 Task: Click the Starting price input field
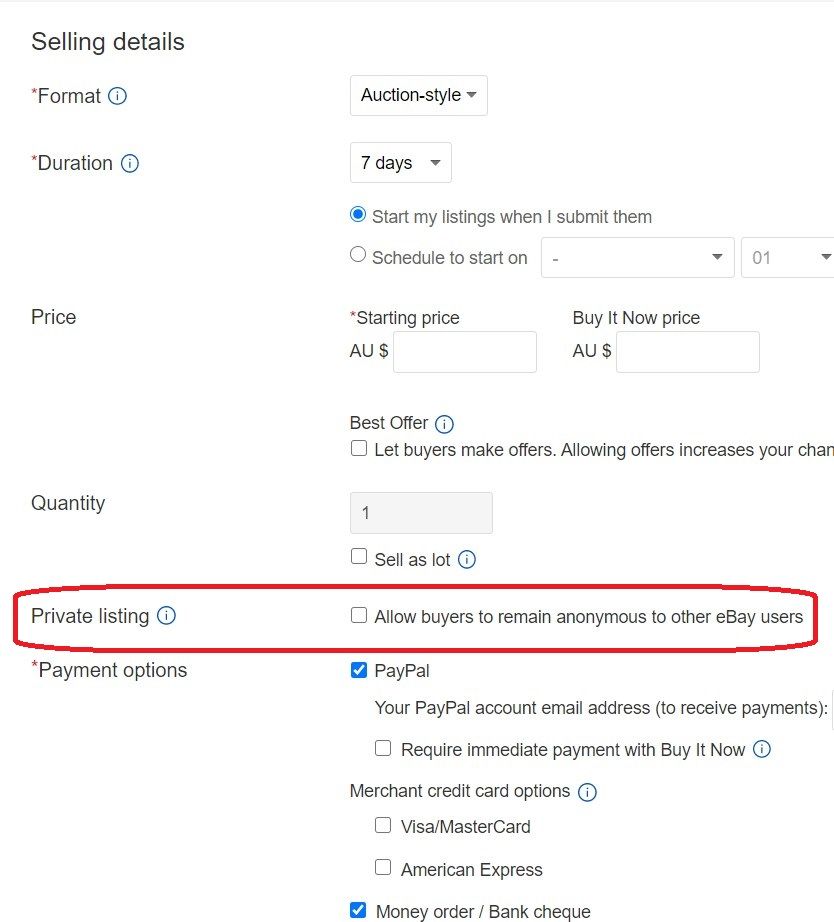coord(465,352)
